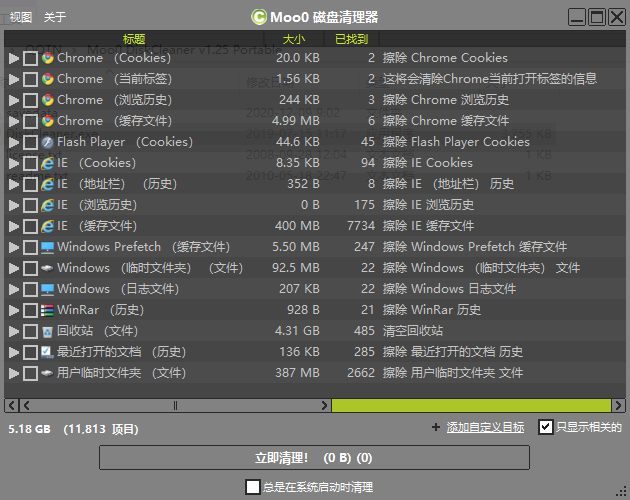630x500 pixels.
Task: Click the 擦除 Chrome Cookies description
Action: [x=445, y=58]
